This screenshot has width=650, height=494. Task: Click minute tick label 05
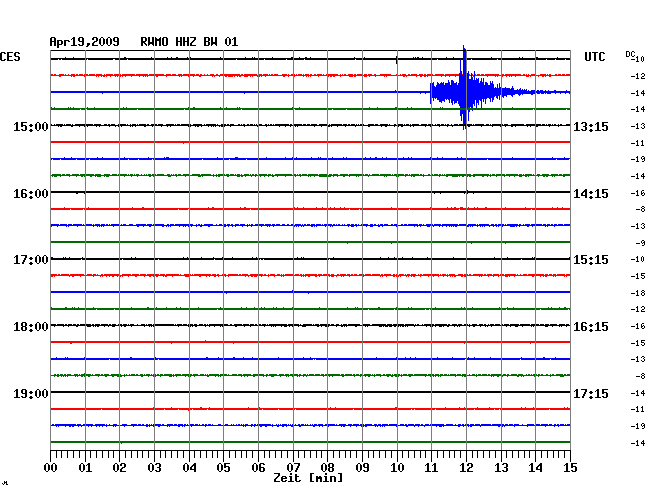click(223, 467)
